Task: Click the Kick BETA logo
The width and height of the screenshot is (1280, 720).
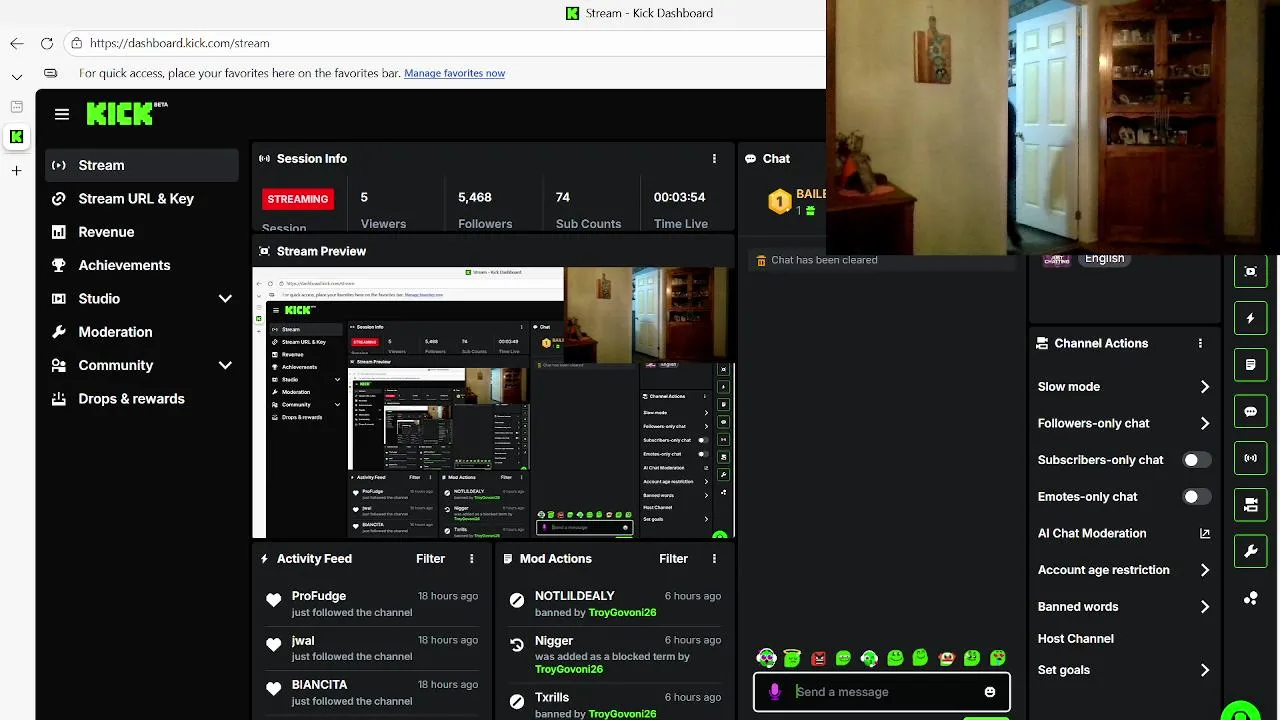Action: coord(127,113)
